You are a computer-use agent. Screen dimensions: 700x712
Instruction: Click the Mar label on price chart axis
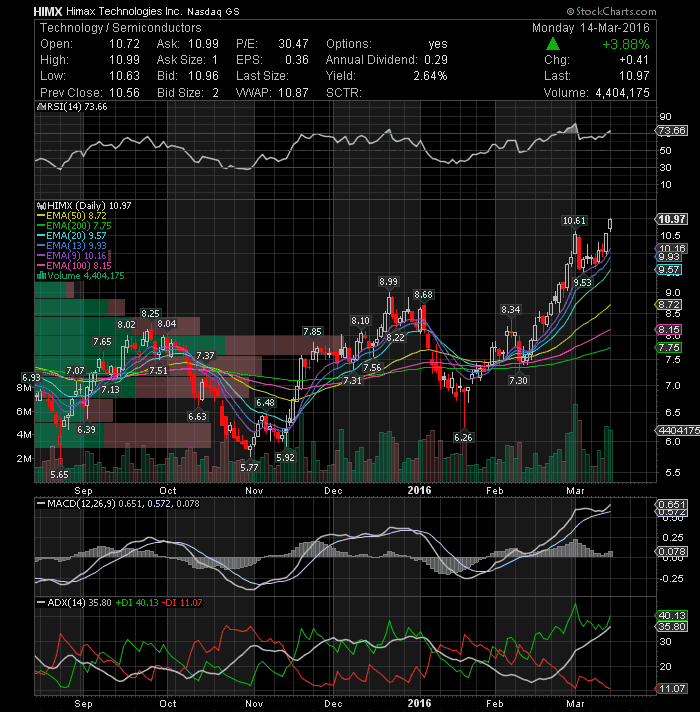point(575,490)
